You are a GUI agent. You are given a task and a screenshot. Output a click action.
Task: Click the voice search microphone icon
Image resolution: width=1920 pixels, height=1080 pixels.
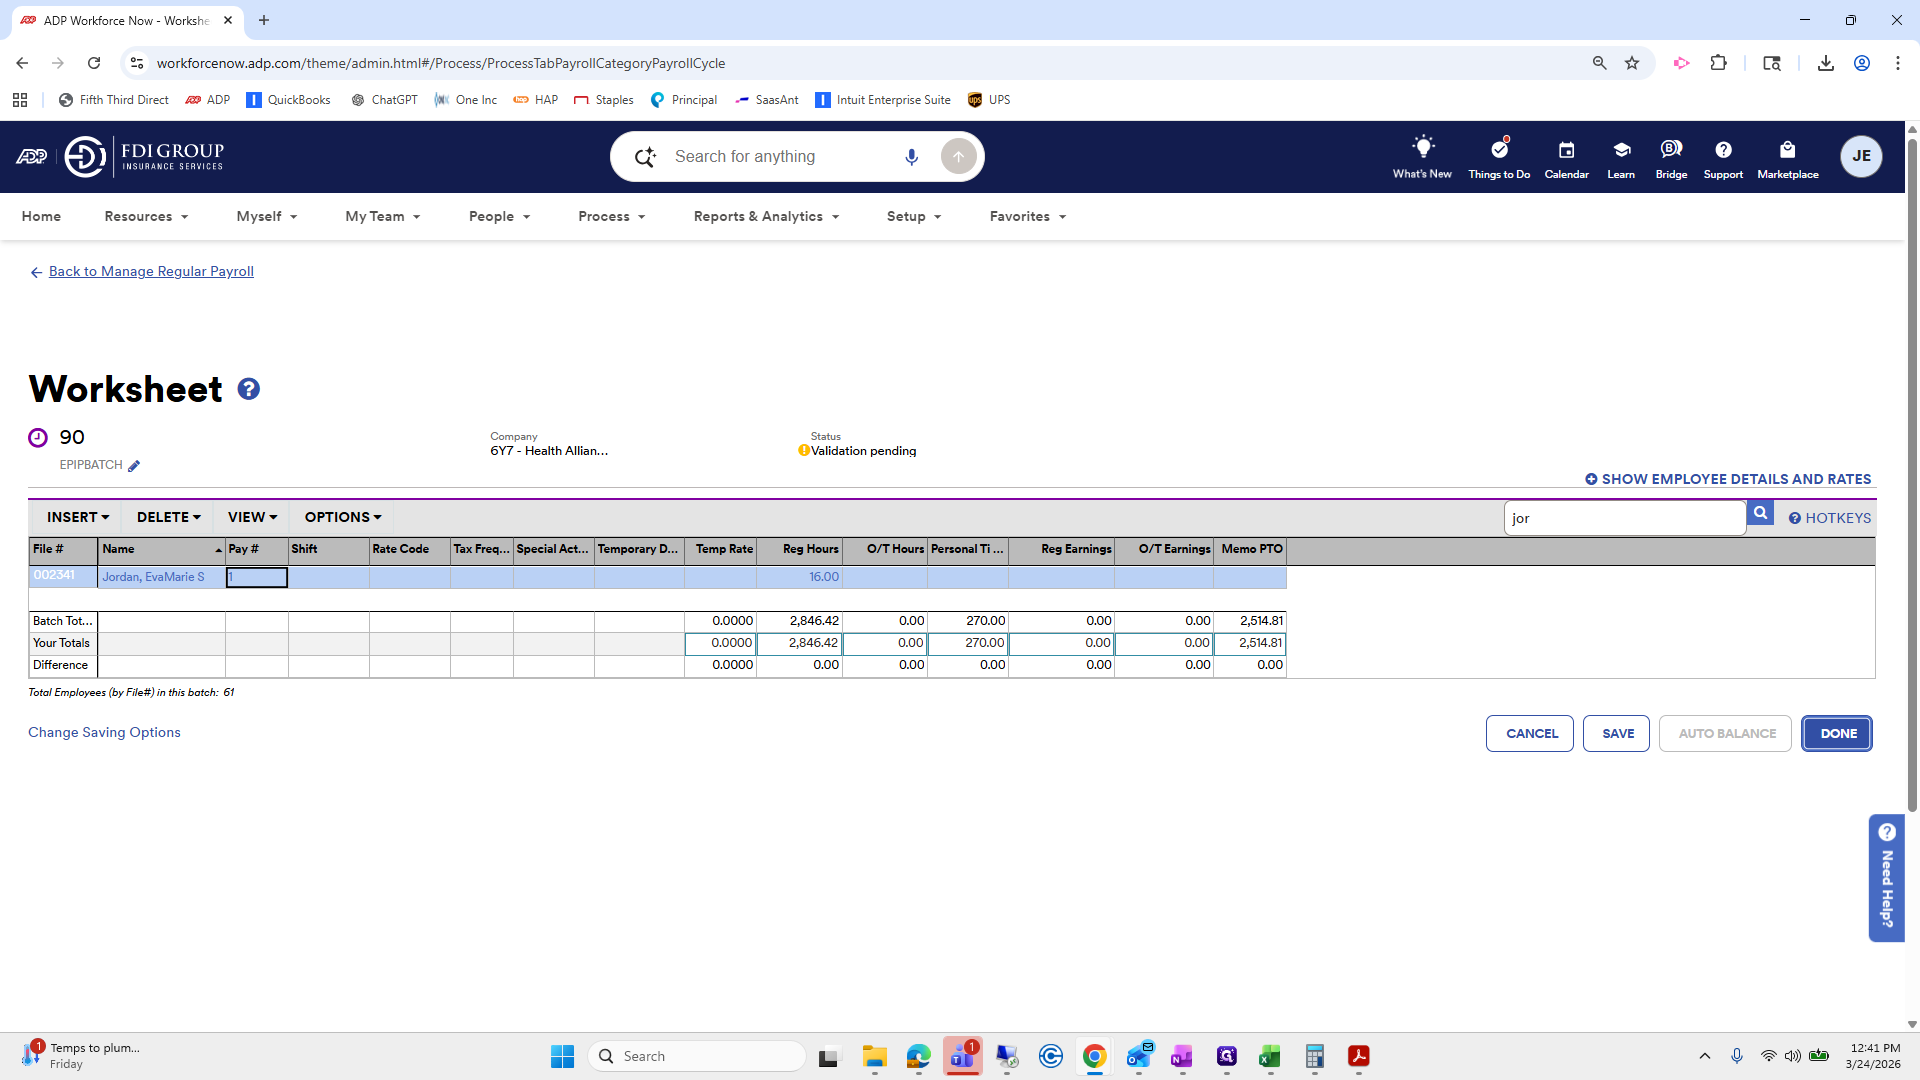[x=911, y=157]
